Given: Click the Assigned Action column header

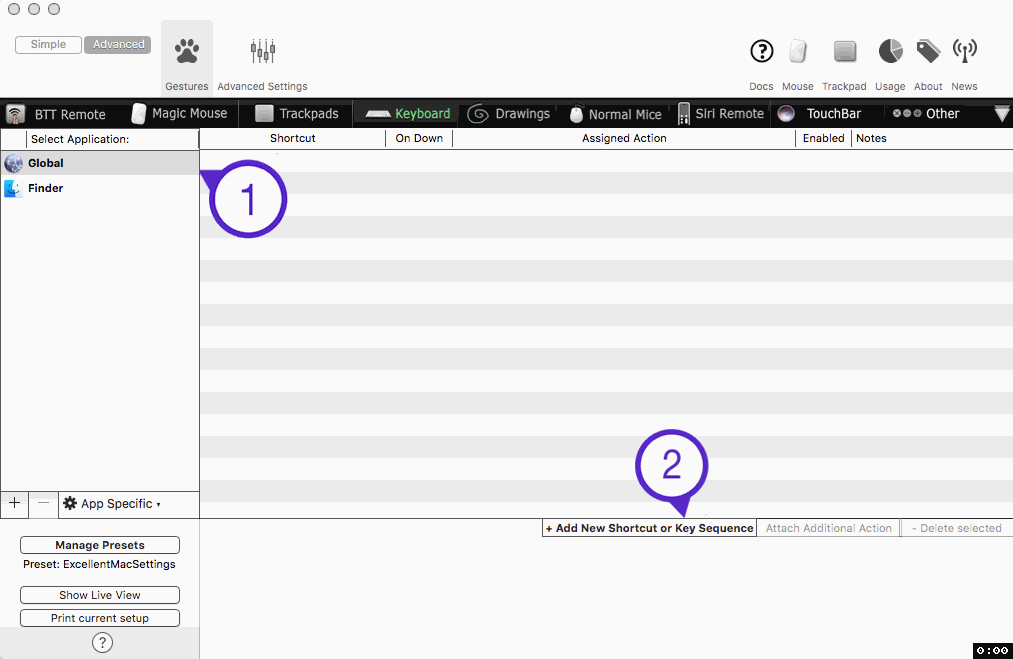Looking at the screenshot, I should (623, 138).
